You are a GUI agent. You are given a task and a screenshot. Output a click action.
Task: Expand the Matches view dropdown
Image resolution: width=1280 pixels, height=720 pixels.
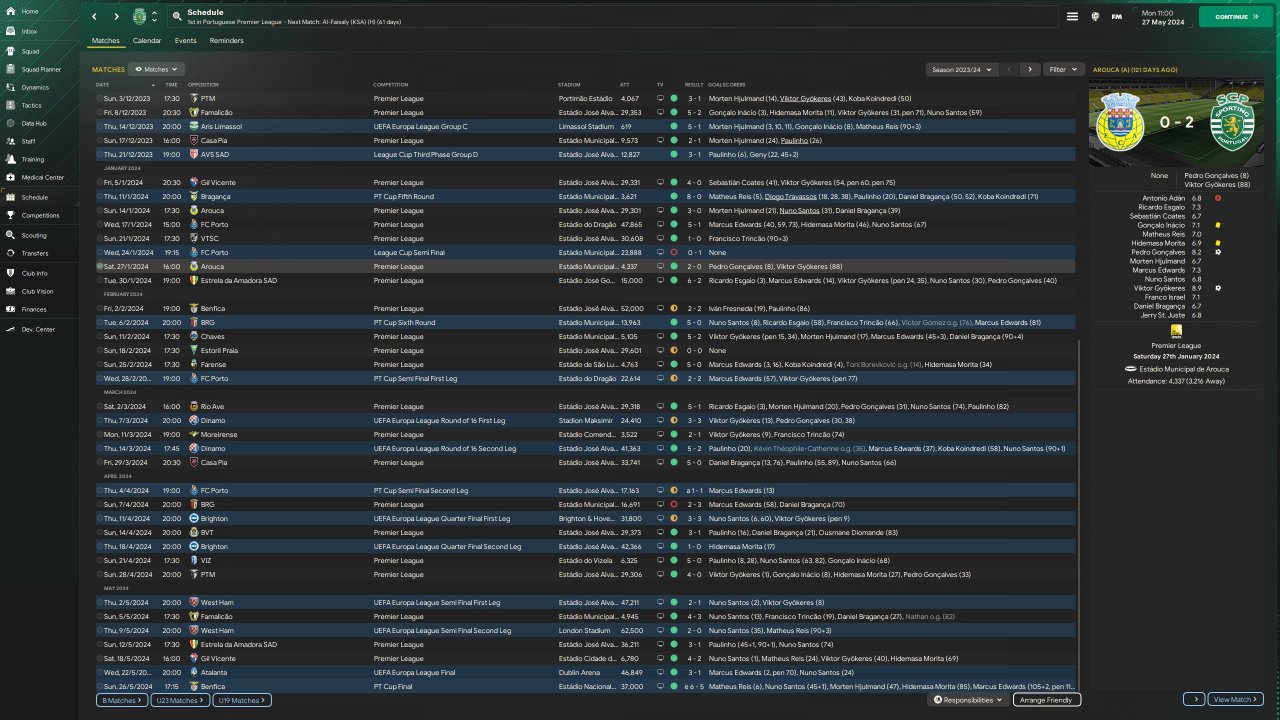156,70
